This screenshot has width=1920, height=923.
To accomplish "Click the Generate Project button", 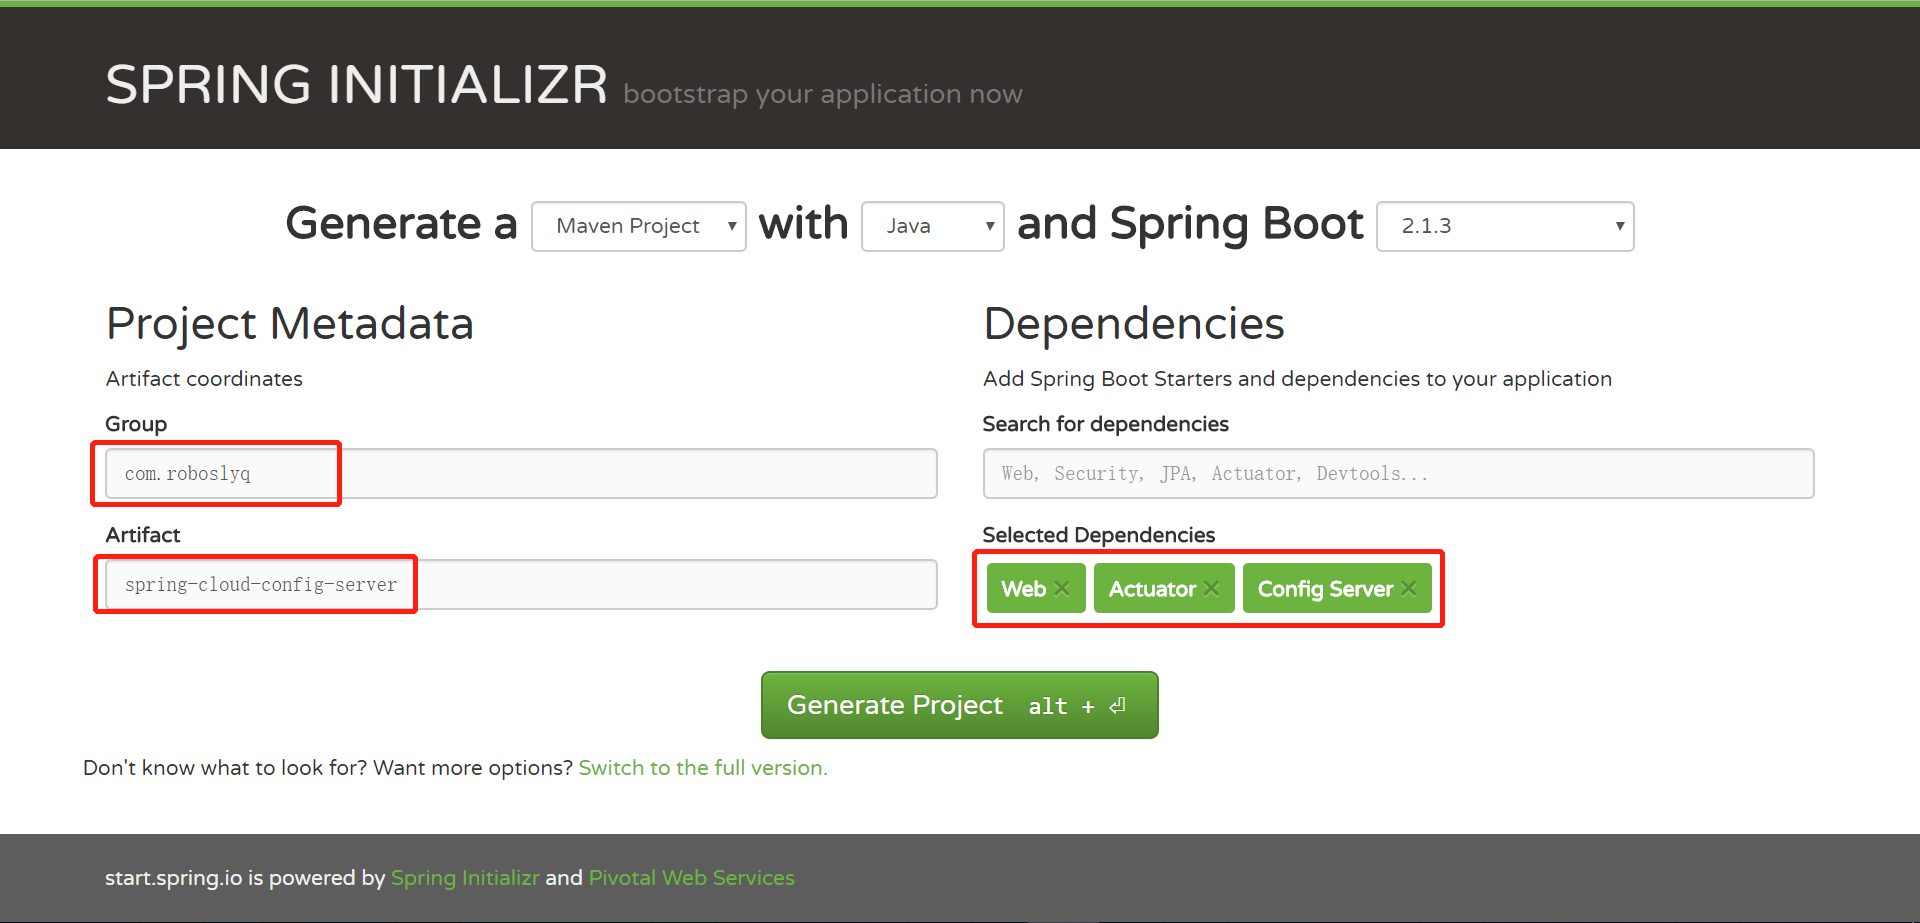I will point(960,705).
